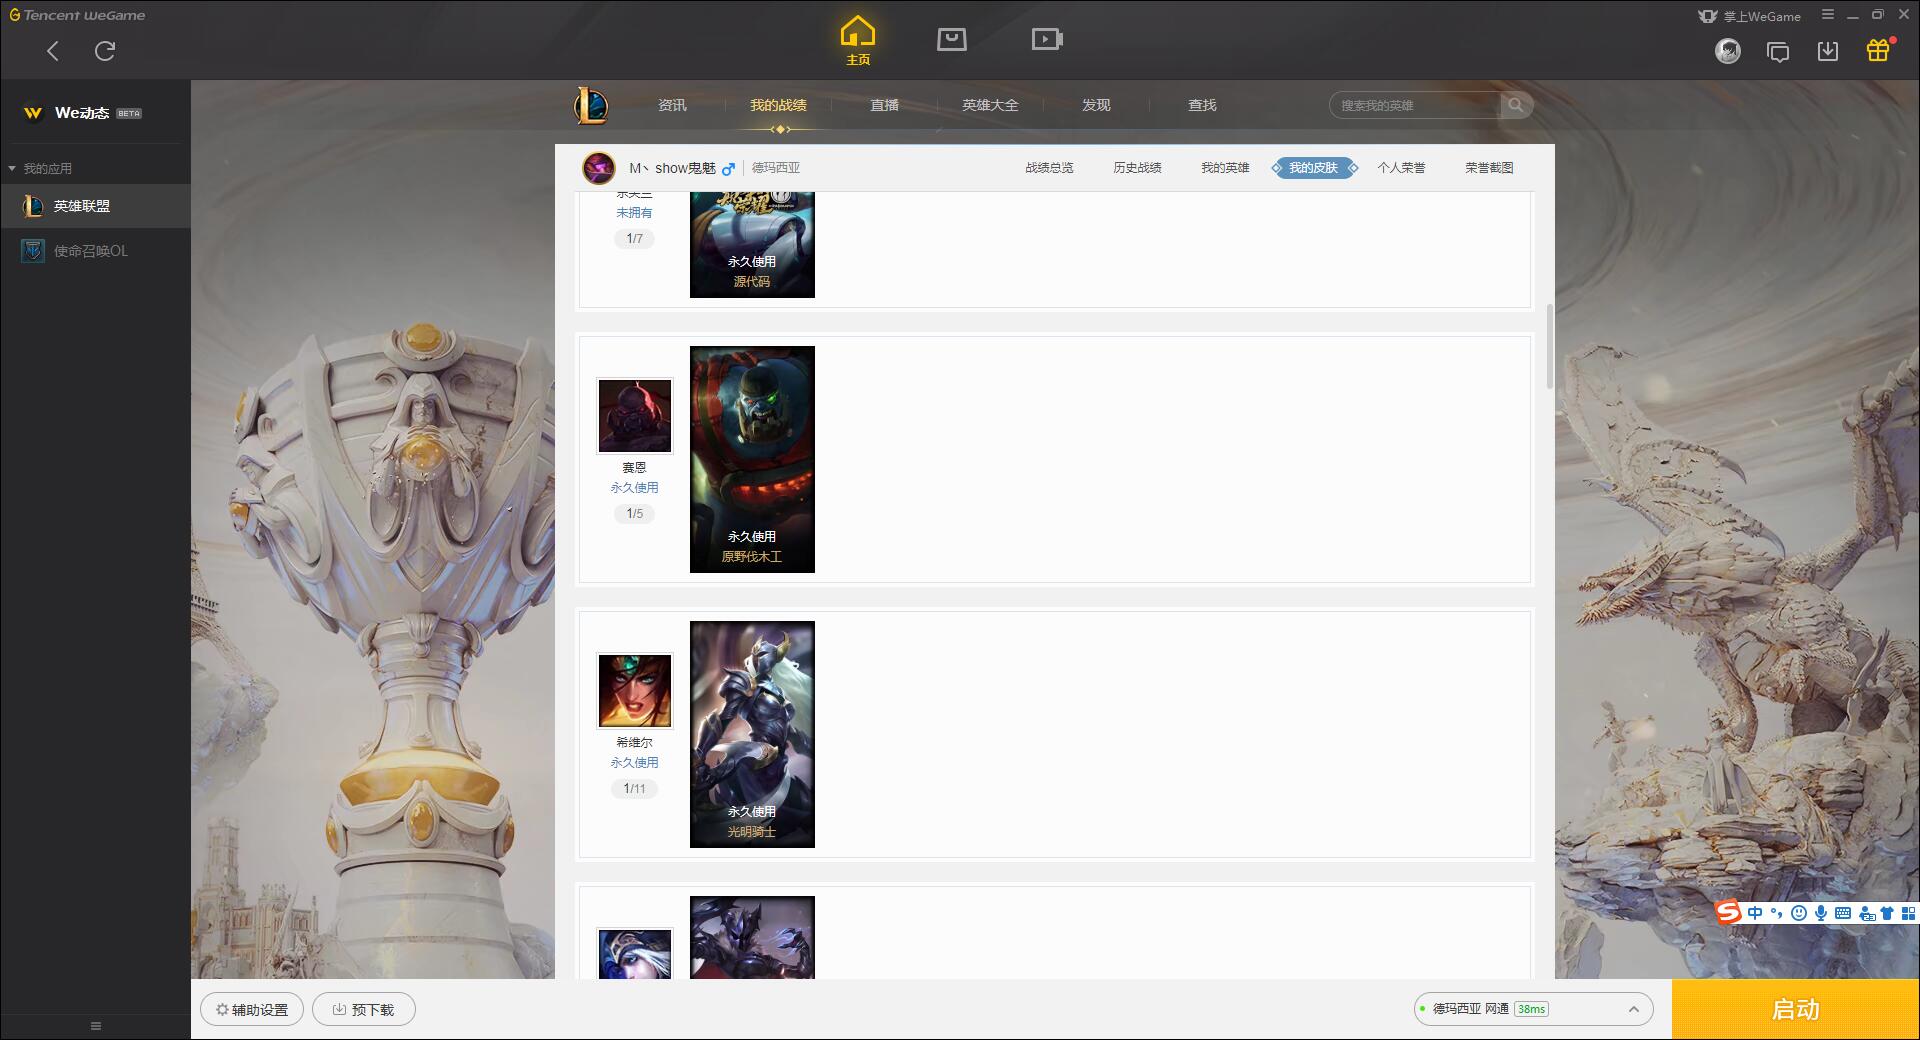Image resolution: width=1920 pixels, height=1040 pixels.
Task: Switch to 荣誉截图 sub-tab
Action: point(1489,168)
